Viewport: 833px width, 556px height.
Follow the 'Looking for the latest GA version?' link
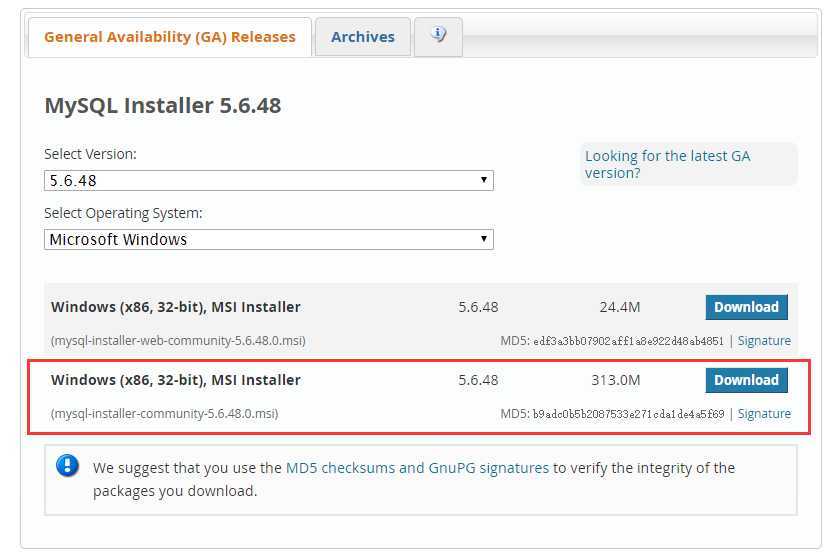667,164
